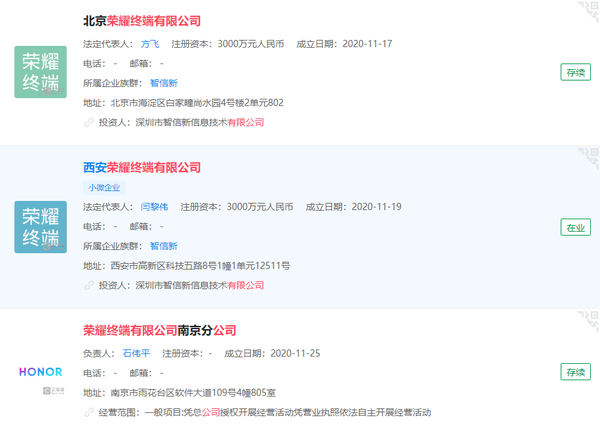Open QR code icon on Xi'an company card
This screenshot has width=600, height=426.
[x=589, y=157]
